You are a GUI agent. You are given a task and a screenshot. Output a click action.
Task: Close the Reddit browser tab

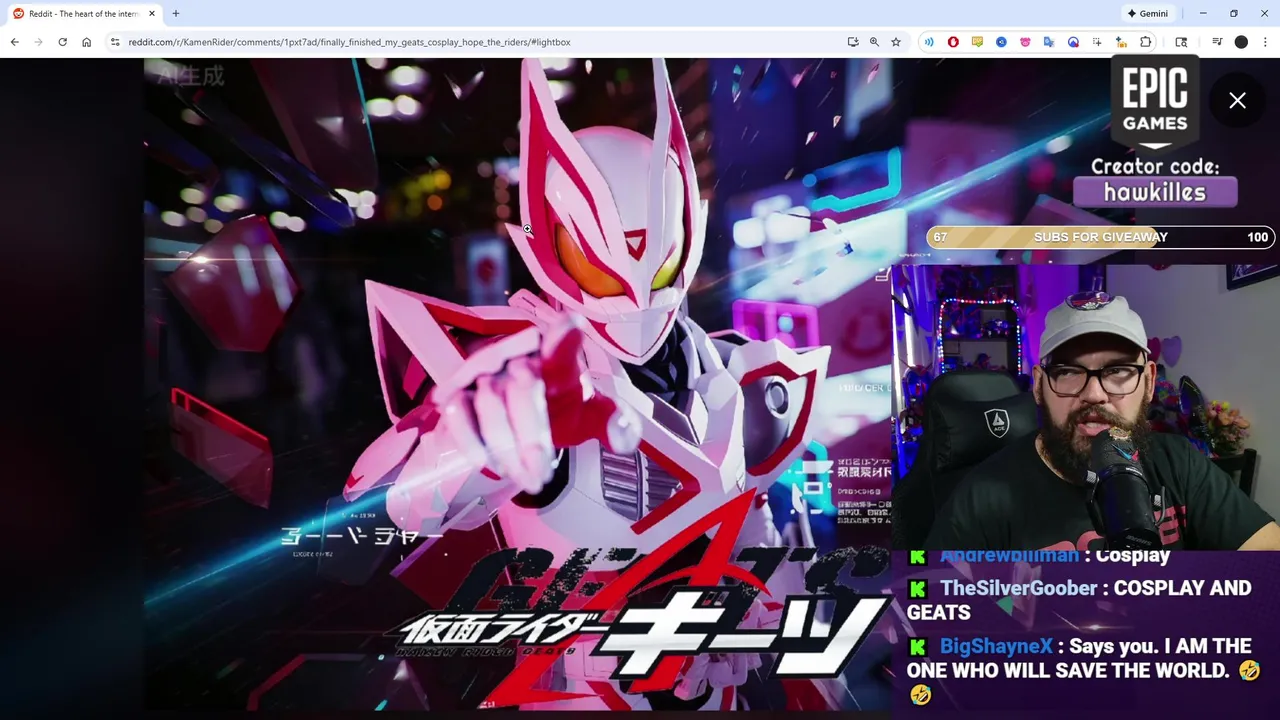[x=152, y=13]
